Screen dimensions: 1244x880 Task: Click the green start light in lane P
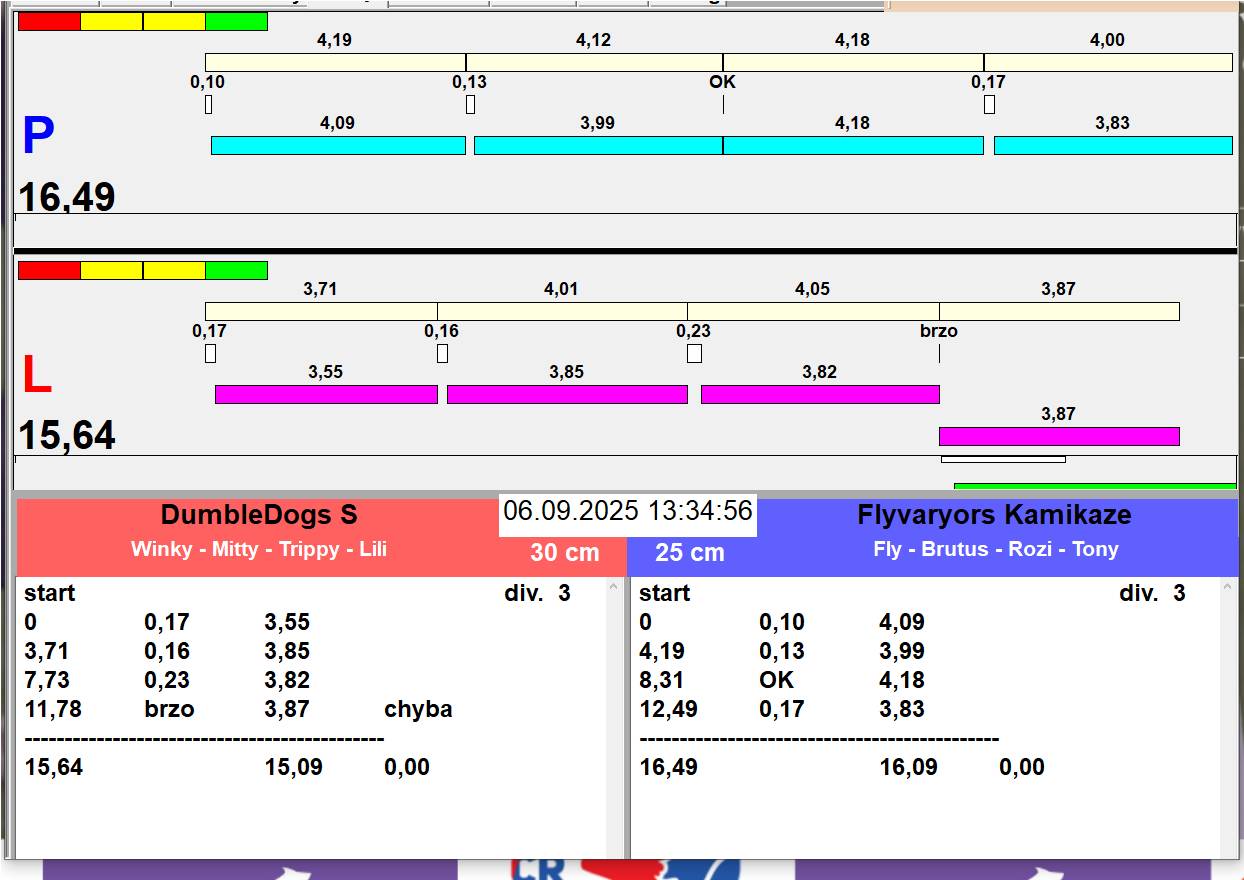pyautogui.click(x=236, y=22)
